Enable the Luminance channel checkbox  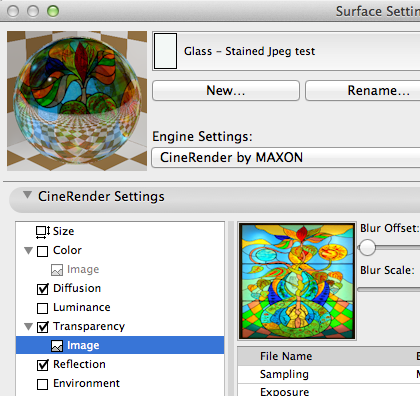[x=42, y=308]
